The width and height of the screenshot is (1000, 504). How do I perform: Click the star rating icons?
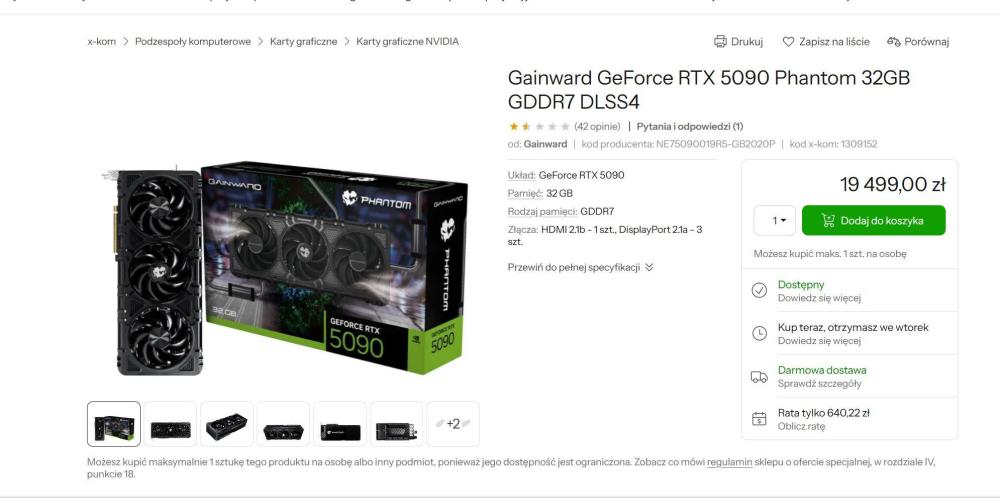click(x=539, y=126)
